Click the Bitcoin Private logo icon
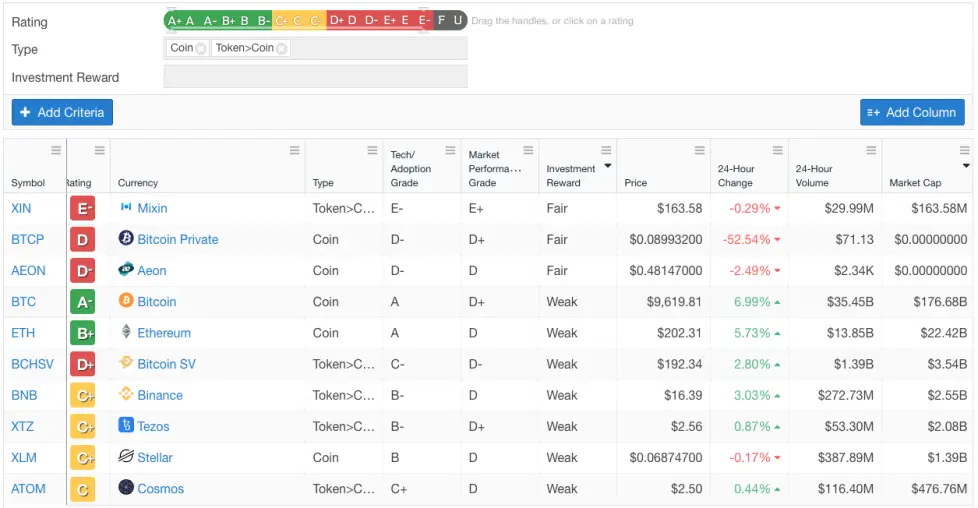The image size is (978, 508). coord(126,238)
